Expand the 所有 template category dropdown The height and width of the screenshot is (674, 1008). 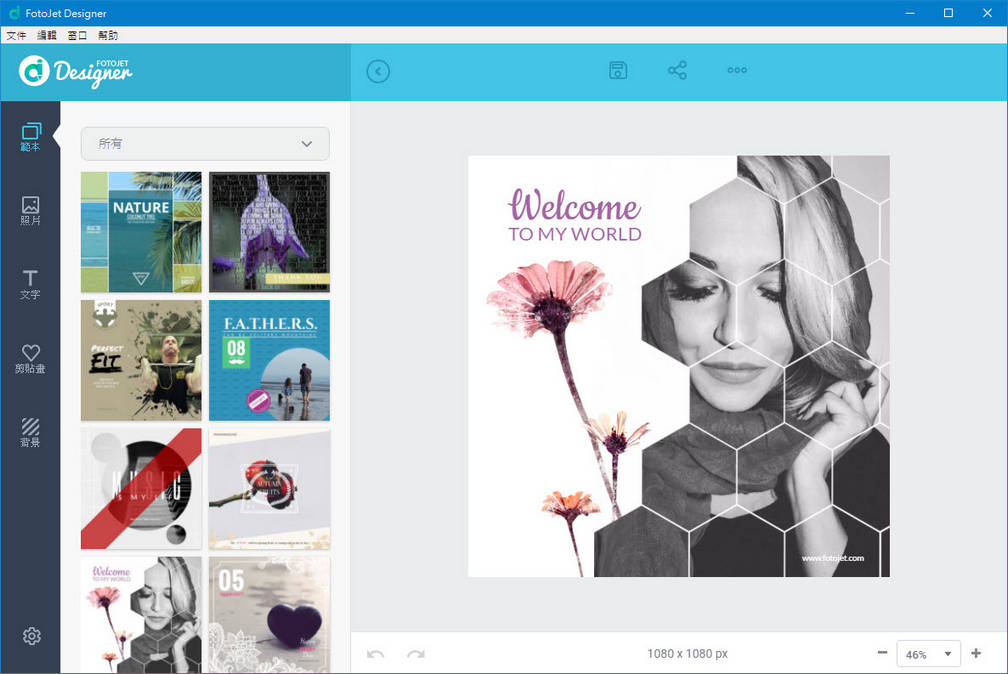(205, 144)
